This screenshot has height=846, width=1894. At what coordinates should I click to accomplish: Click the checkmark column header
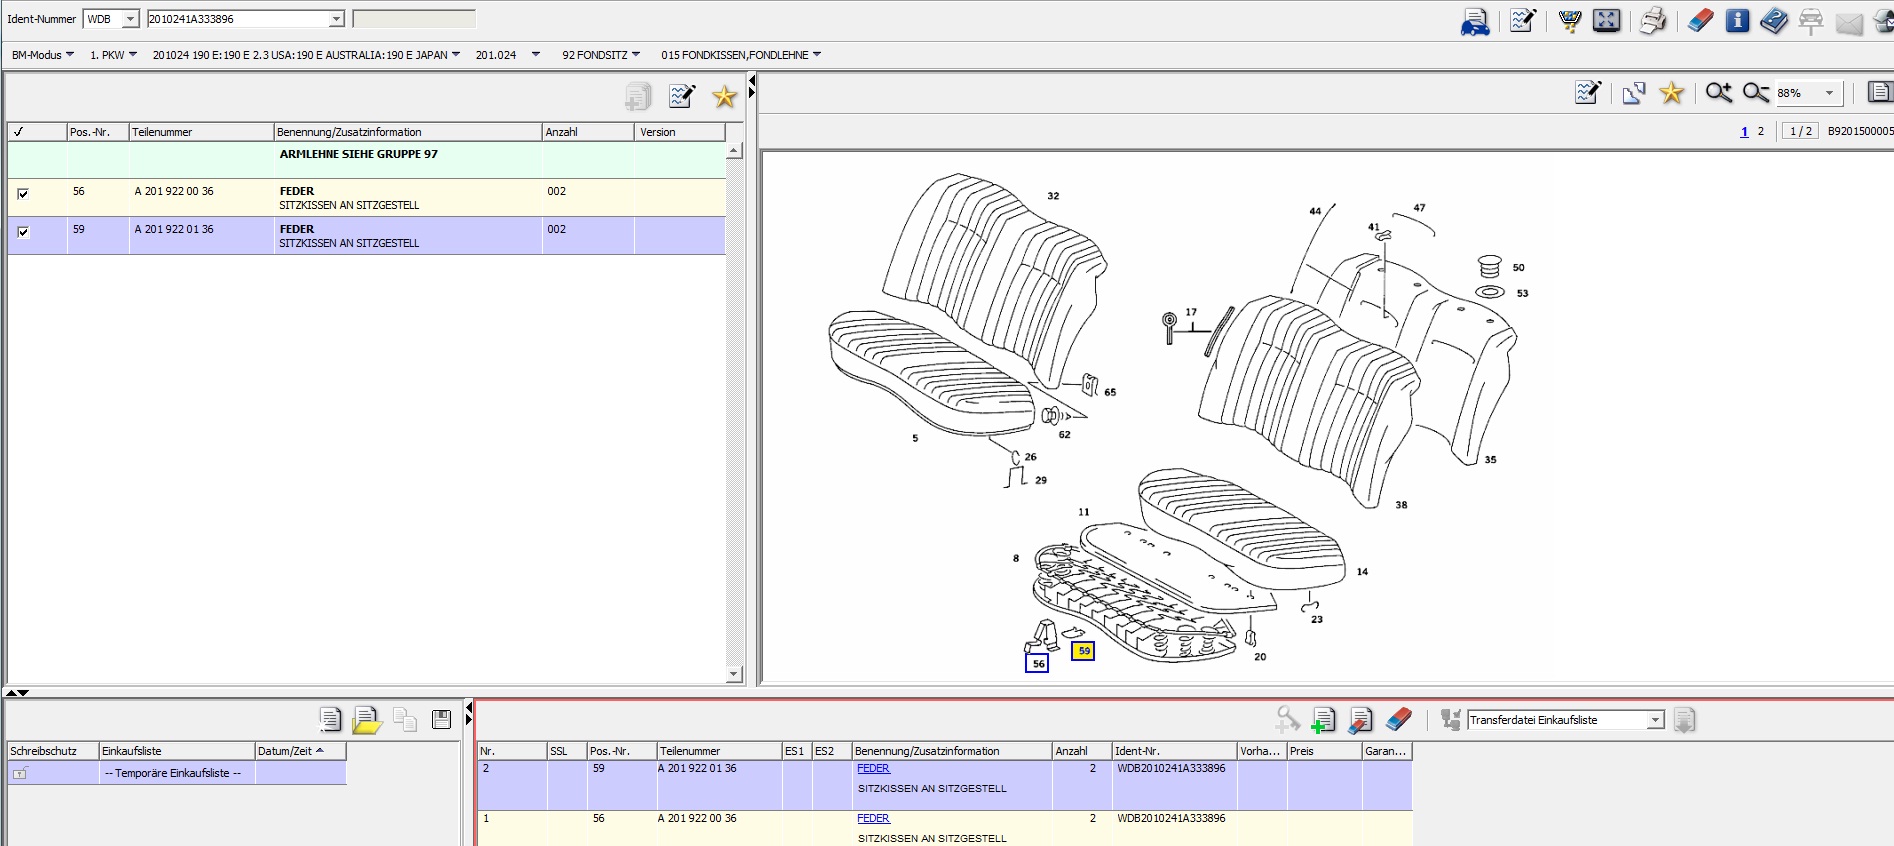(x=37, y=132)
